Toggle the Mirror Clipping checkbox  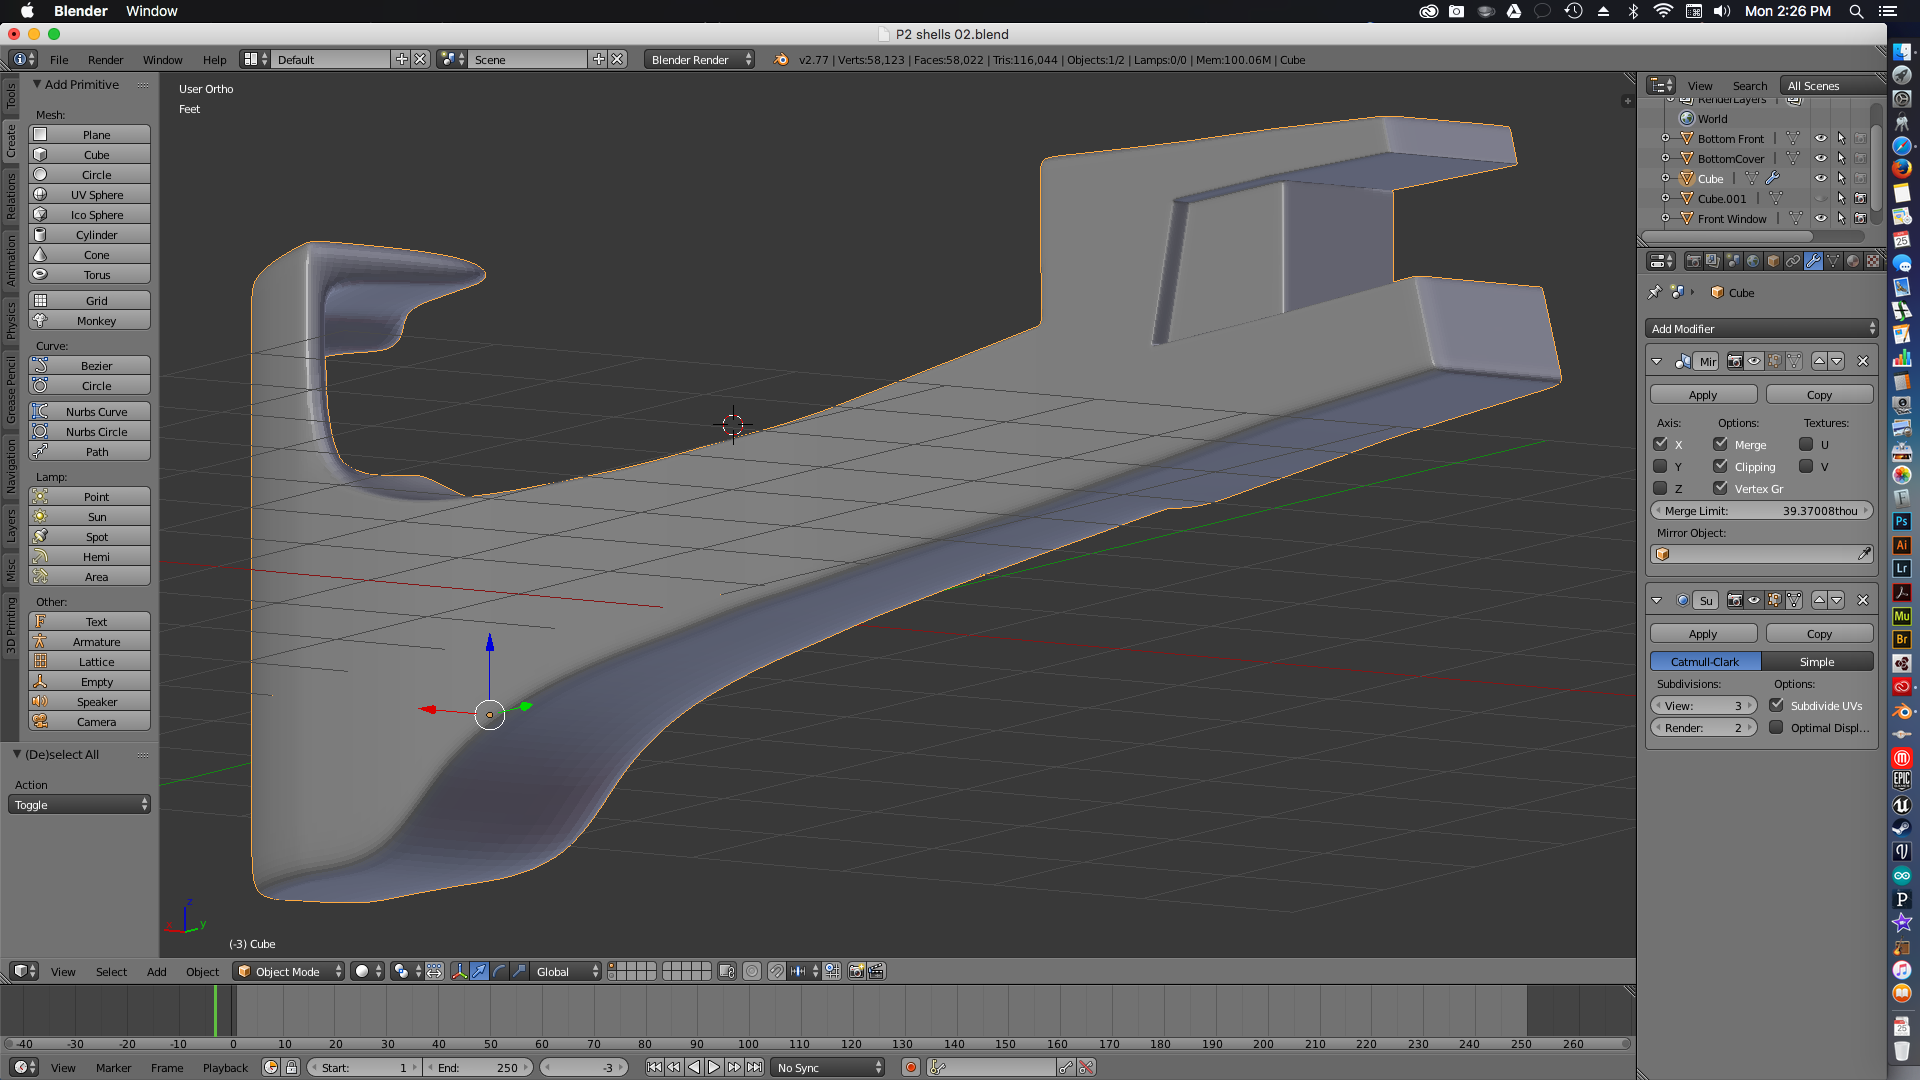pos(1721,466)
